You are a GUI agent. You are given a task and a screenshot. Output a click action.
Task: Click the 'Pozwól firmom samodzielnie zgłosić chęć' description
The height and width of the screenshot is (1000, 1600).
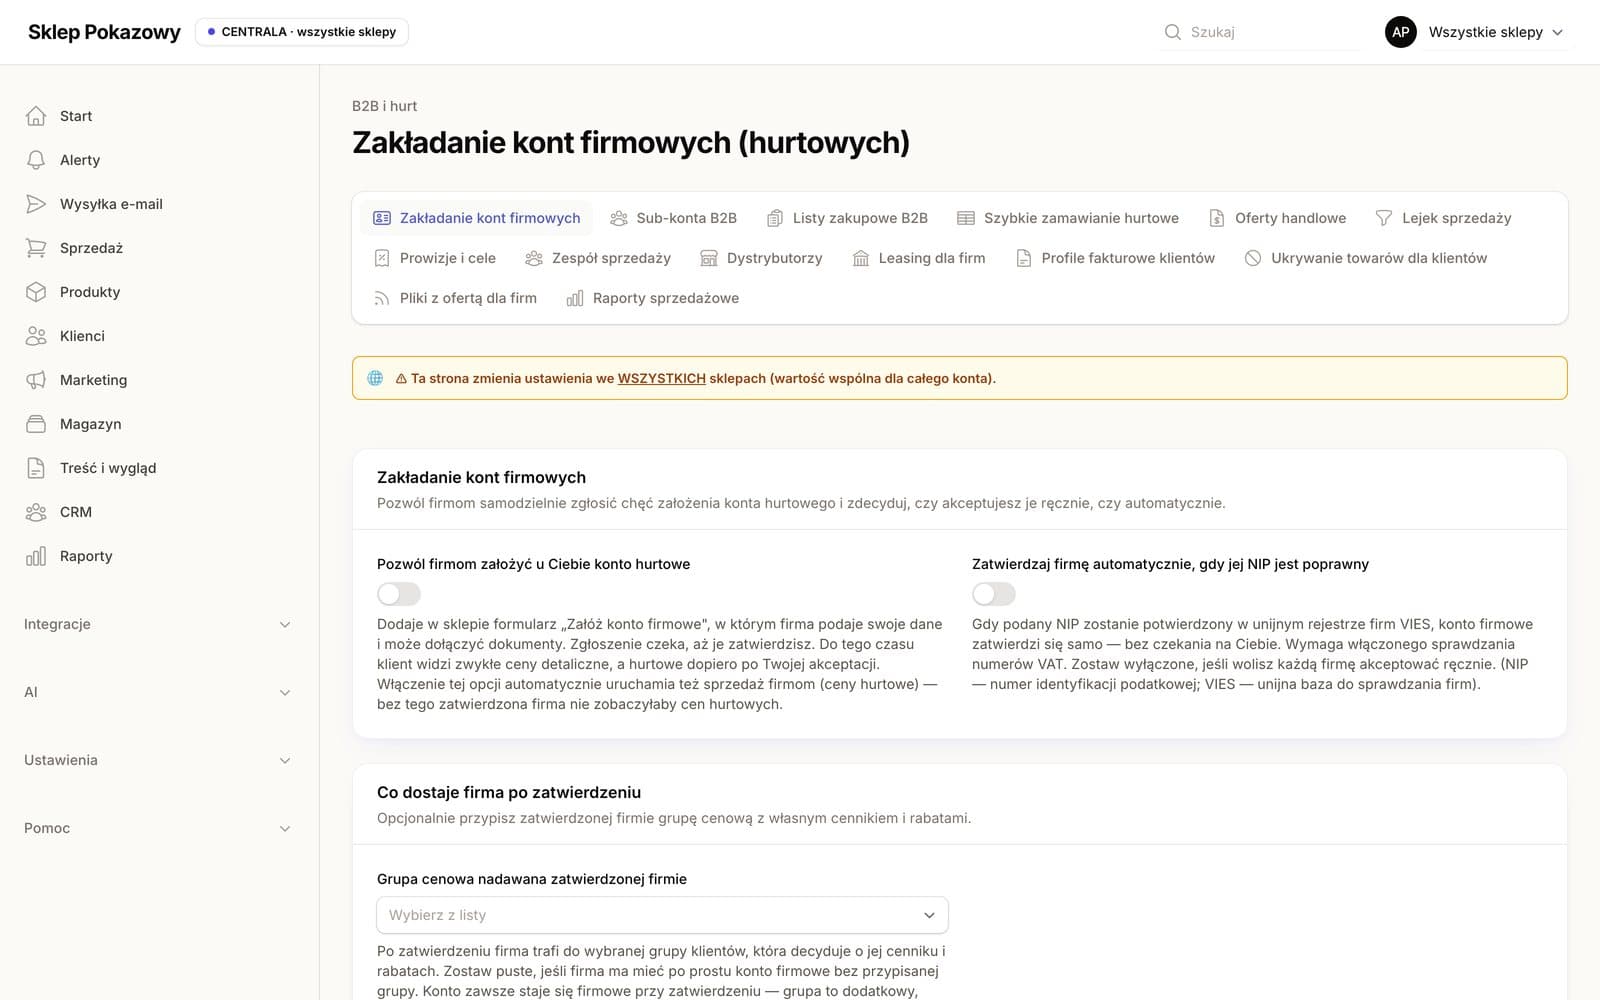click(801, 503)
